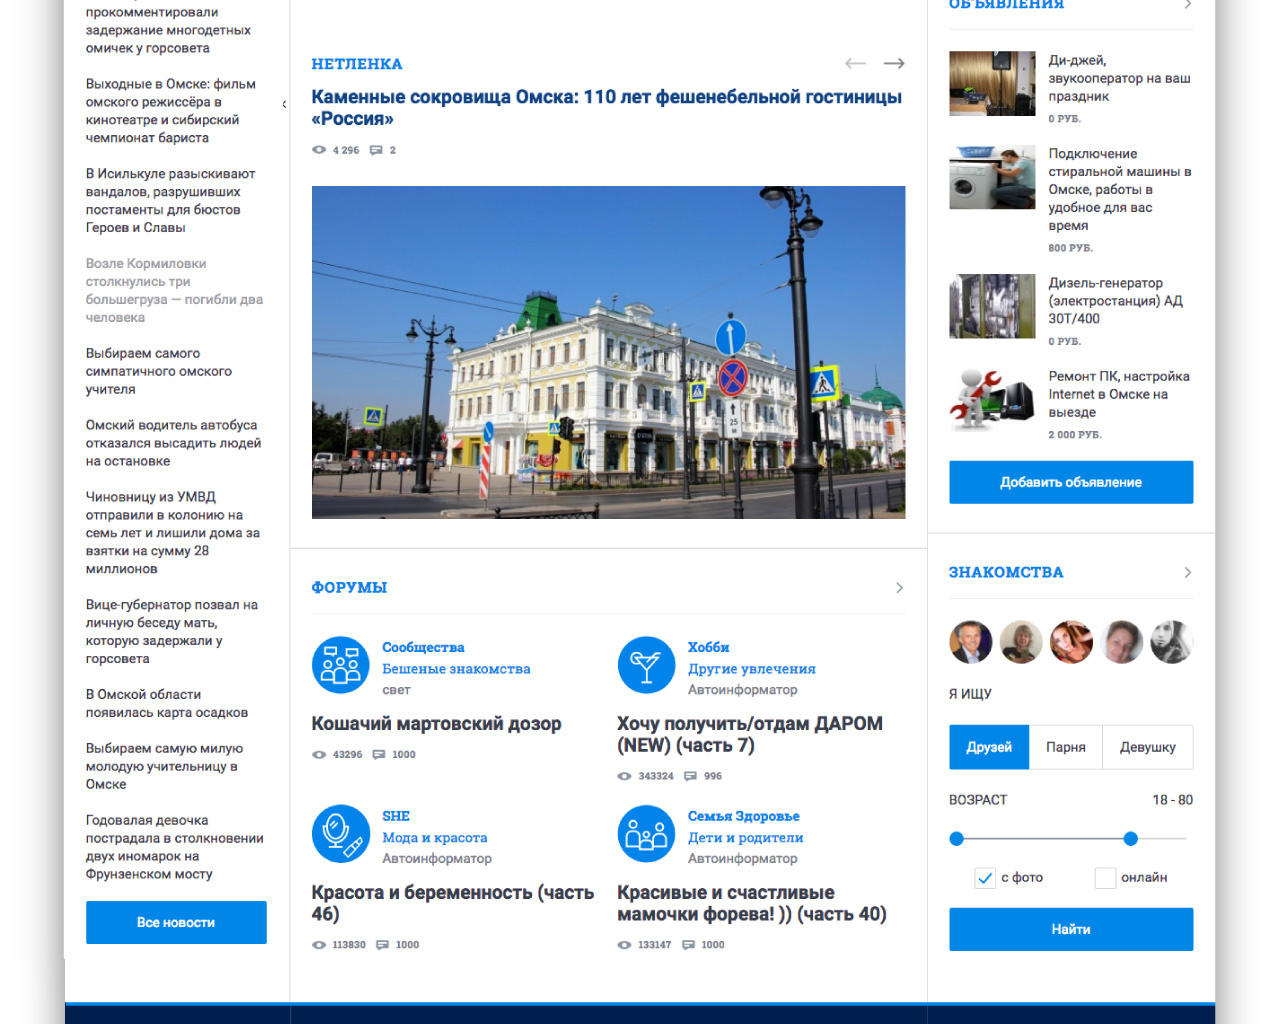Uncheck the с фото checkbox
Viewport: 1280px width, 1024px height.
pos(985,878)
